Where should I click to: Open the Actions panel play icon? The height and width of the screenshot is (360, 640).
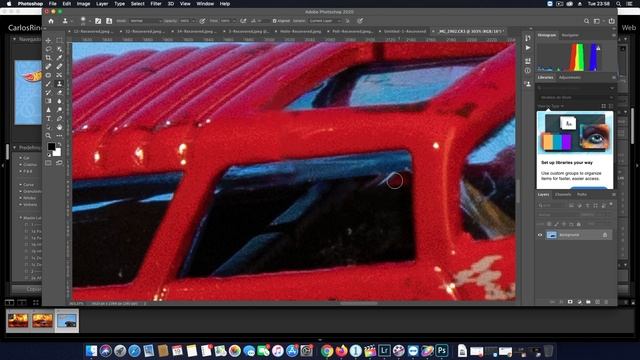[528, 48]
